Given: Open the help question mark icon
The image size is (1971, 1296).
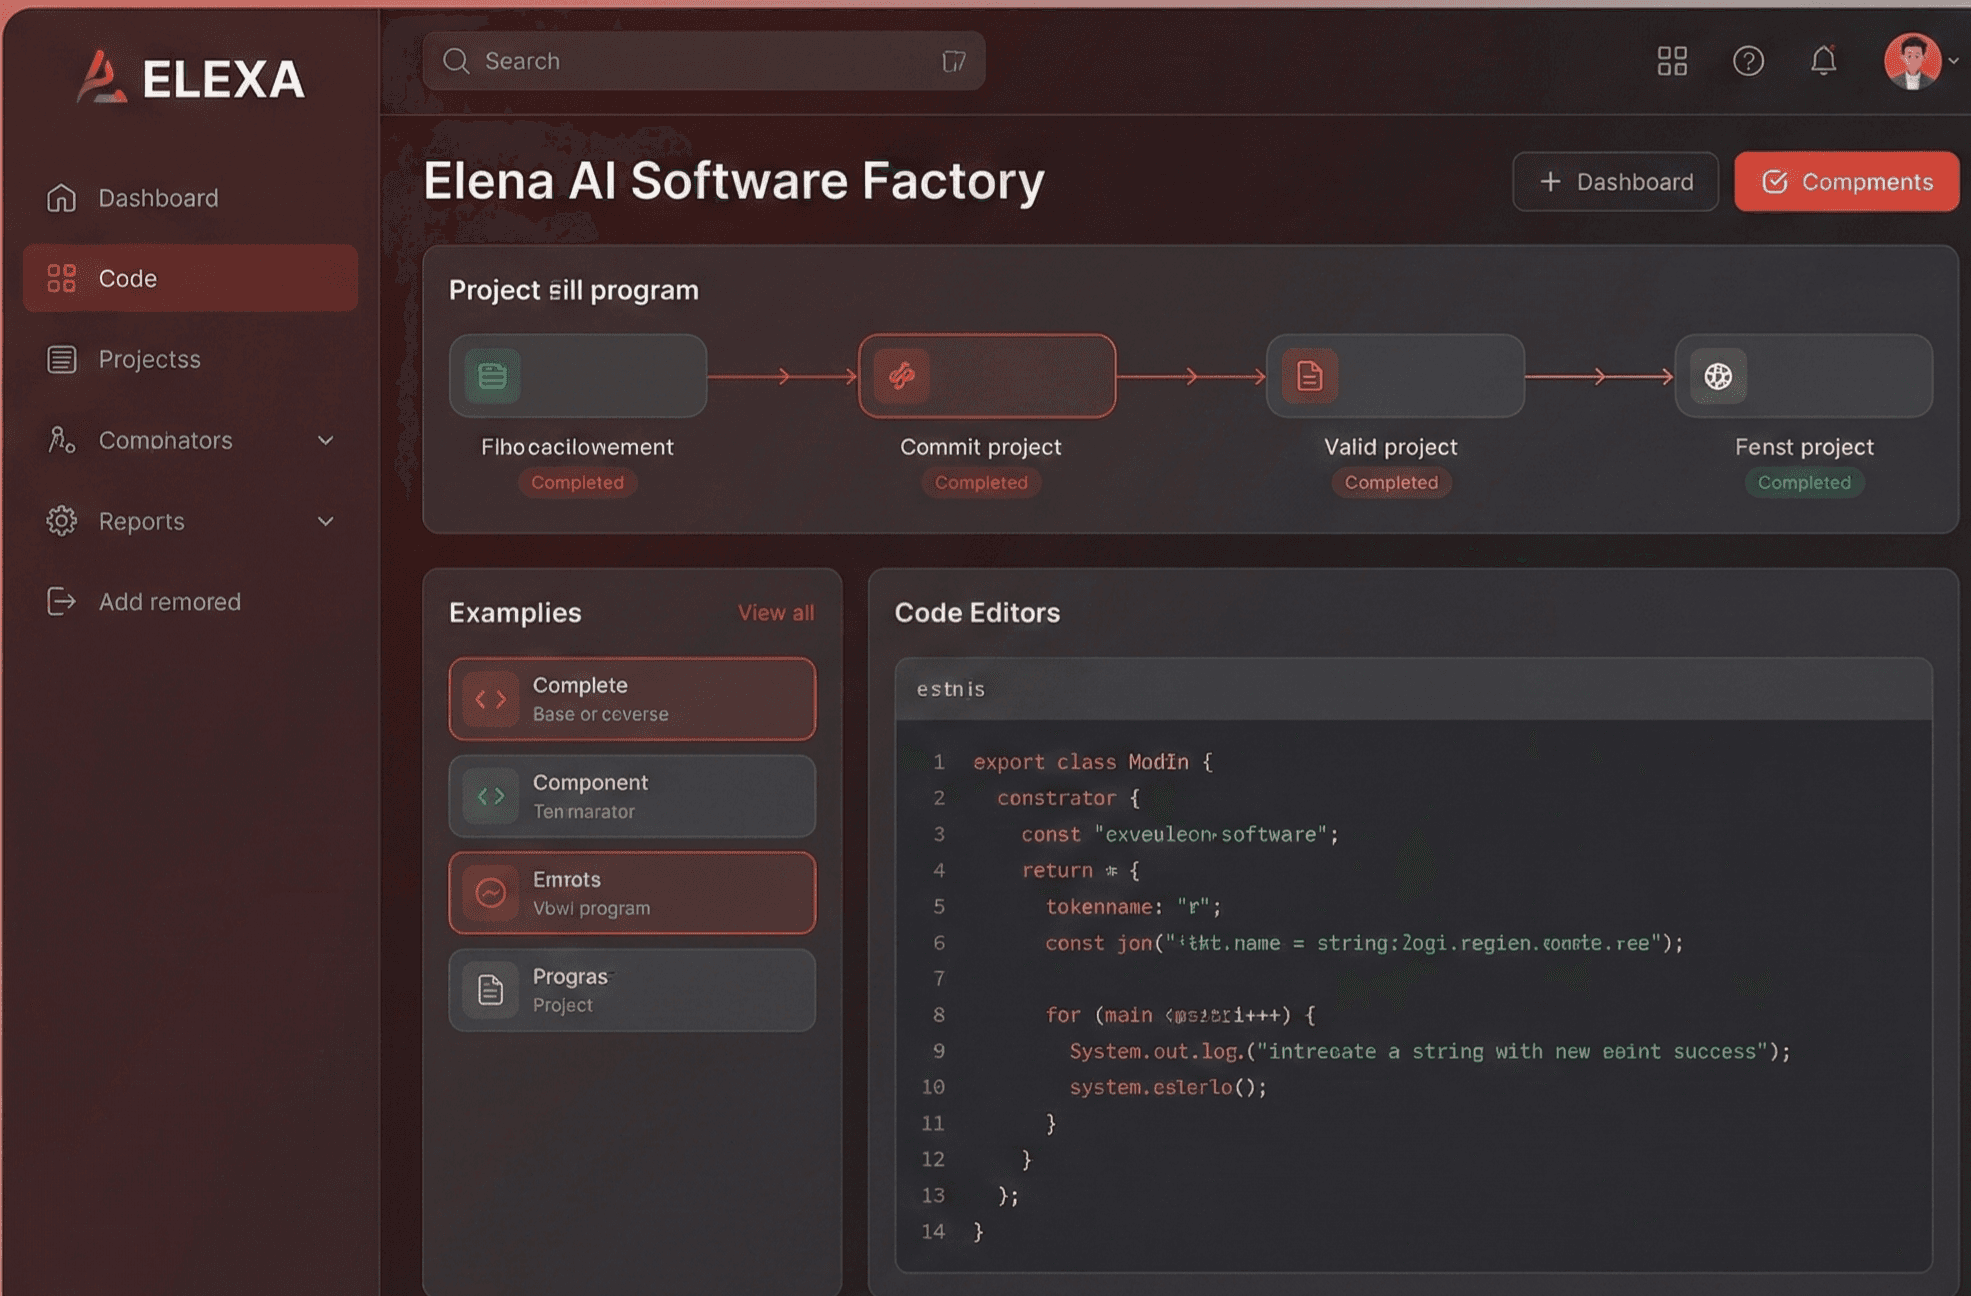Looking at the screenshot, I should pyautogui.click(x=1748, y=61).
